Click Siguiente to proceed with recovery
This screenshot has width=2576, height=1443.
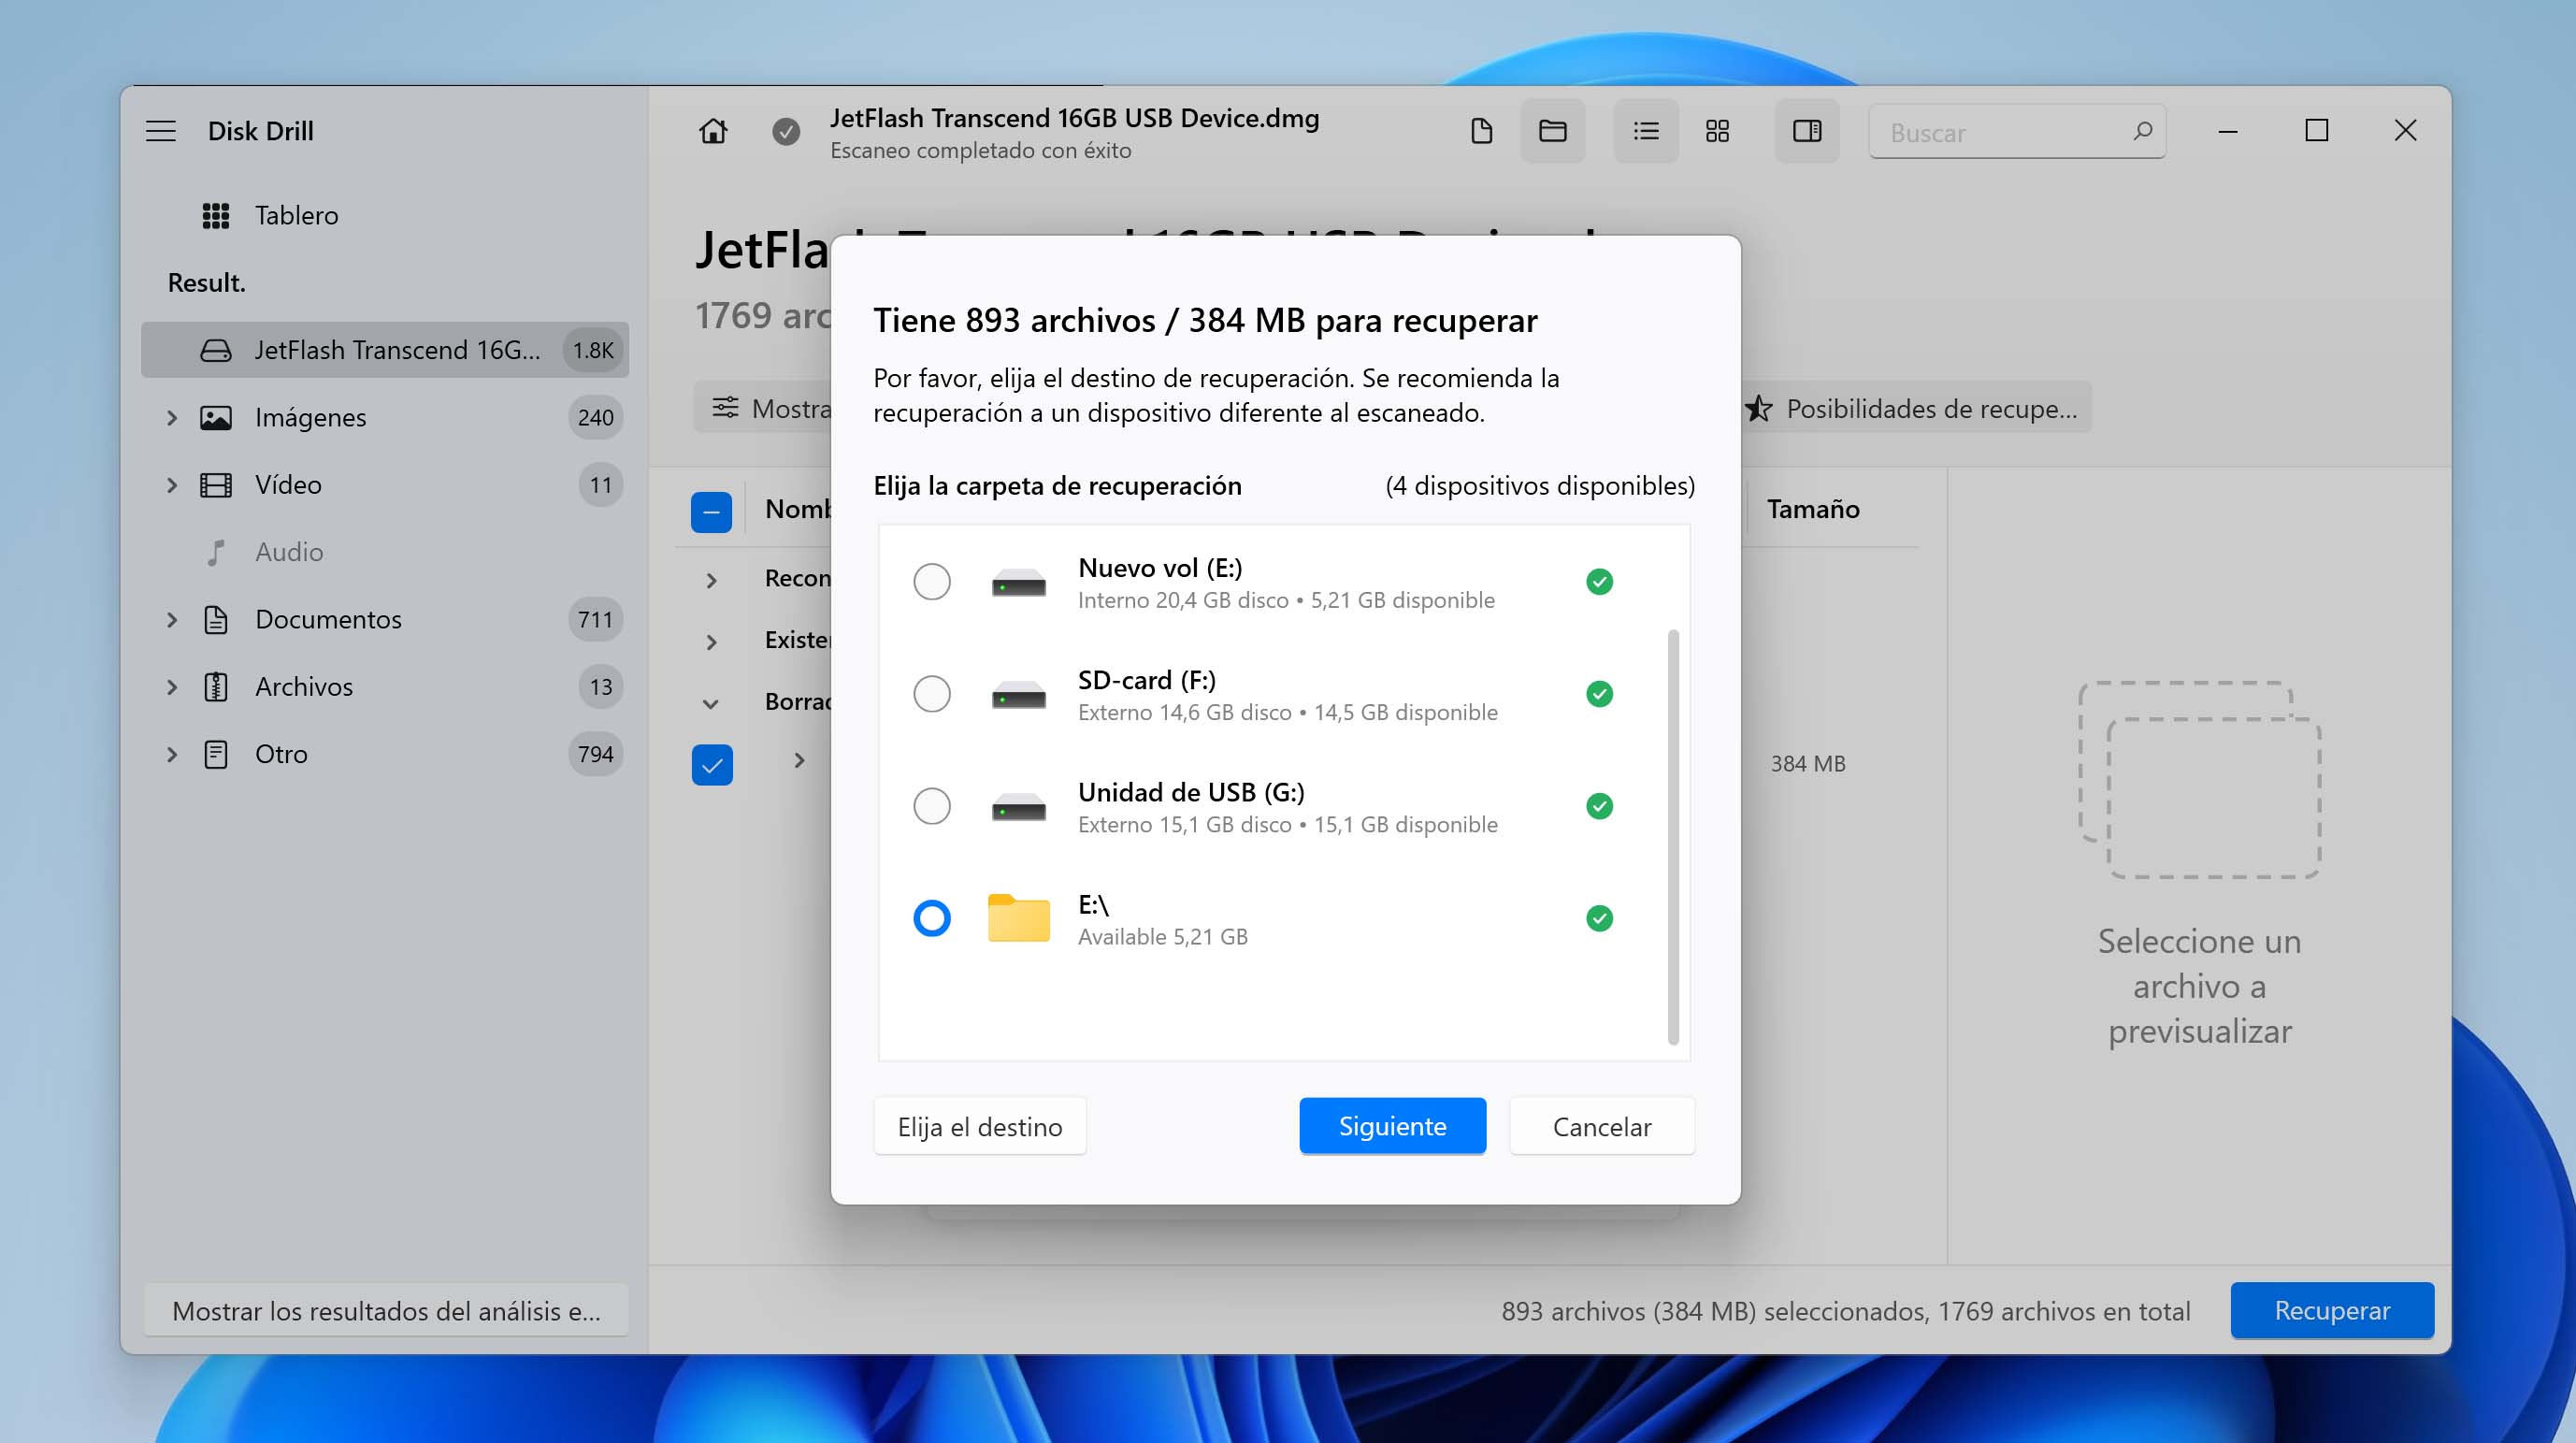(x=1392, y=1126)
